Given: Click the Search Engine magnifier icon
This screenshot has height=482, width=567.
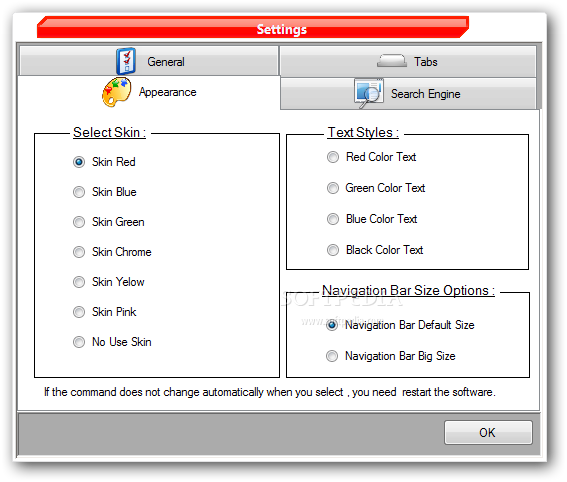Looking at the screenshot, I should 368,93.
